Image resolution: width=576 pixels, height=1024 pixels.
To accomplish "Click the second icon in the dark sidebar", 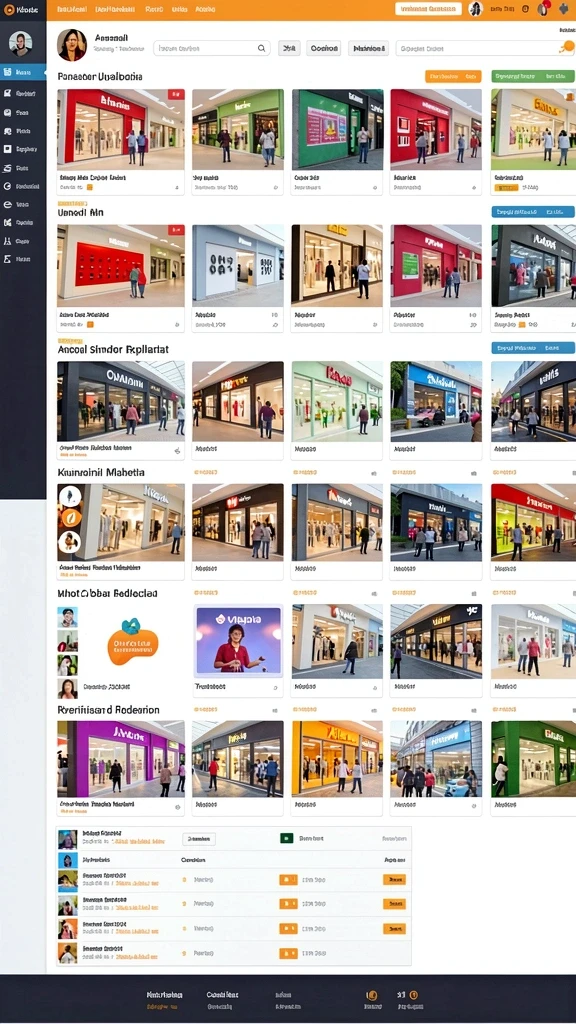I will [x=7, y=93].
